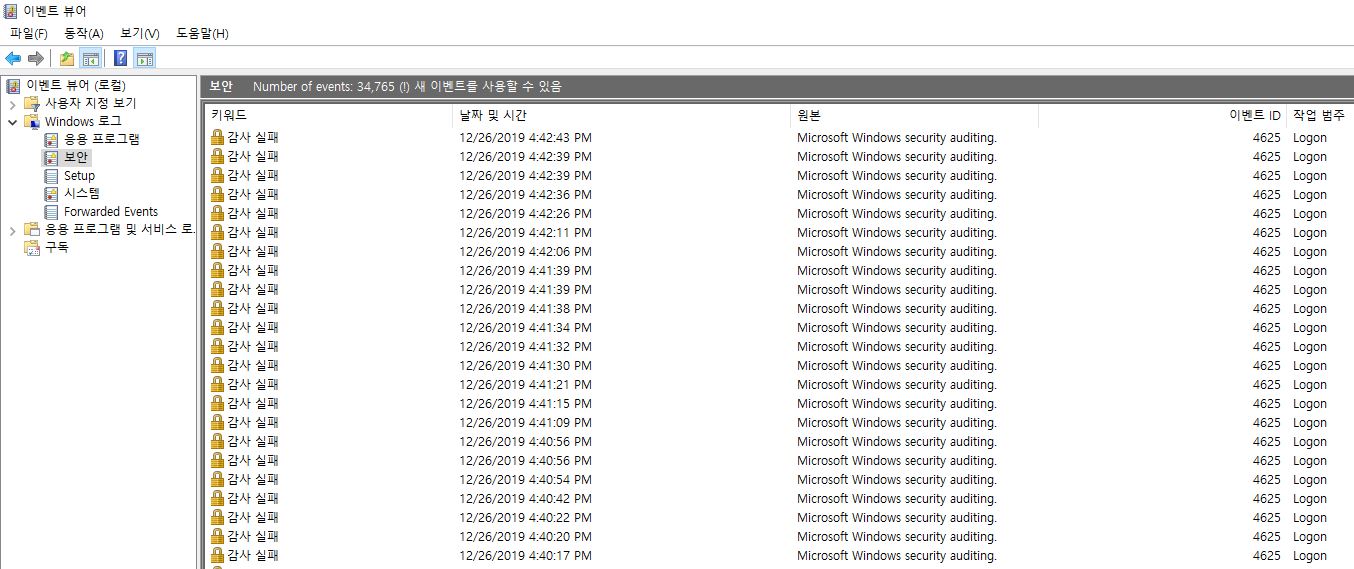This screenshot has width=1354, height=569.
Task: Select the event dated 12/26/2019 4:40:42 PM
Action: pyautogui.click(x=779, y=498)
